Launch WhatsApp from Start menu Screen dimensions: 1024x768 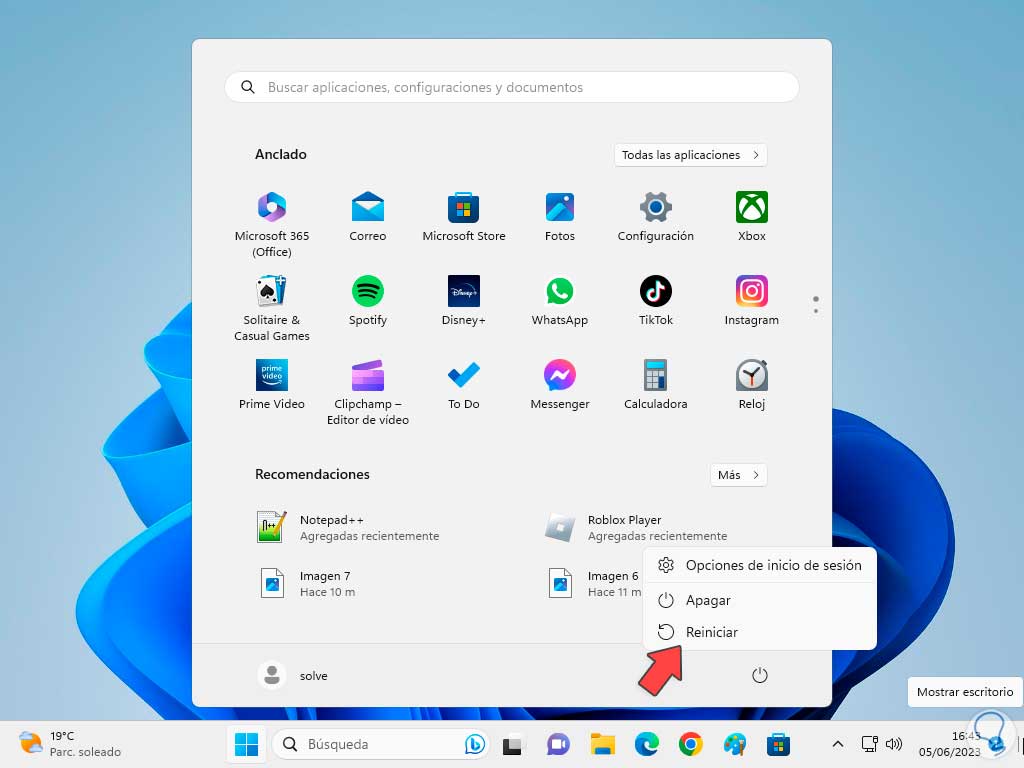click(560, 300)
